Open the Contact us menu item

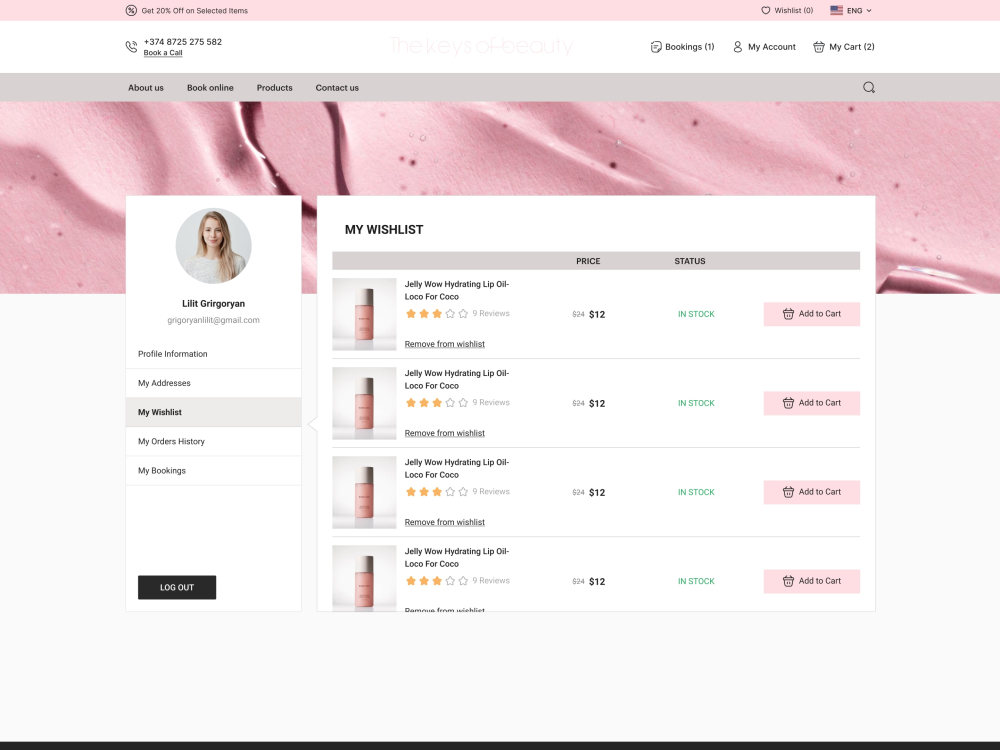point(337,87)
